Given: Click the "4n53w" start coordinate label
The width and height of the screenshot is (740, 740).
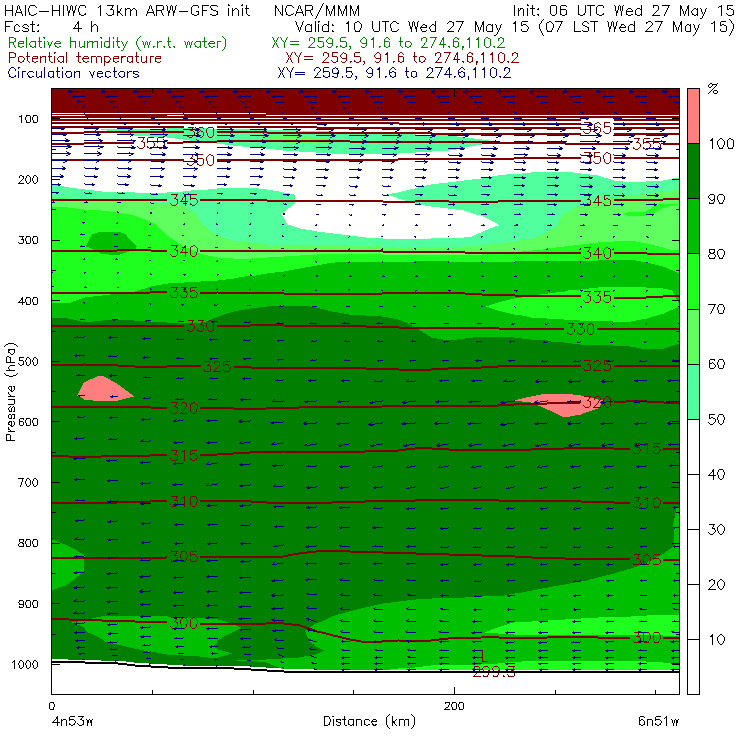Looking at the screenshot, I should coord(73,721).
